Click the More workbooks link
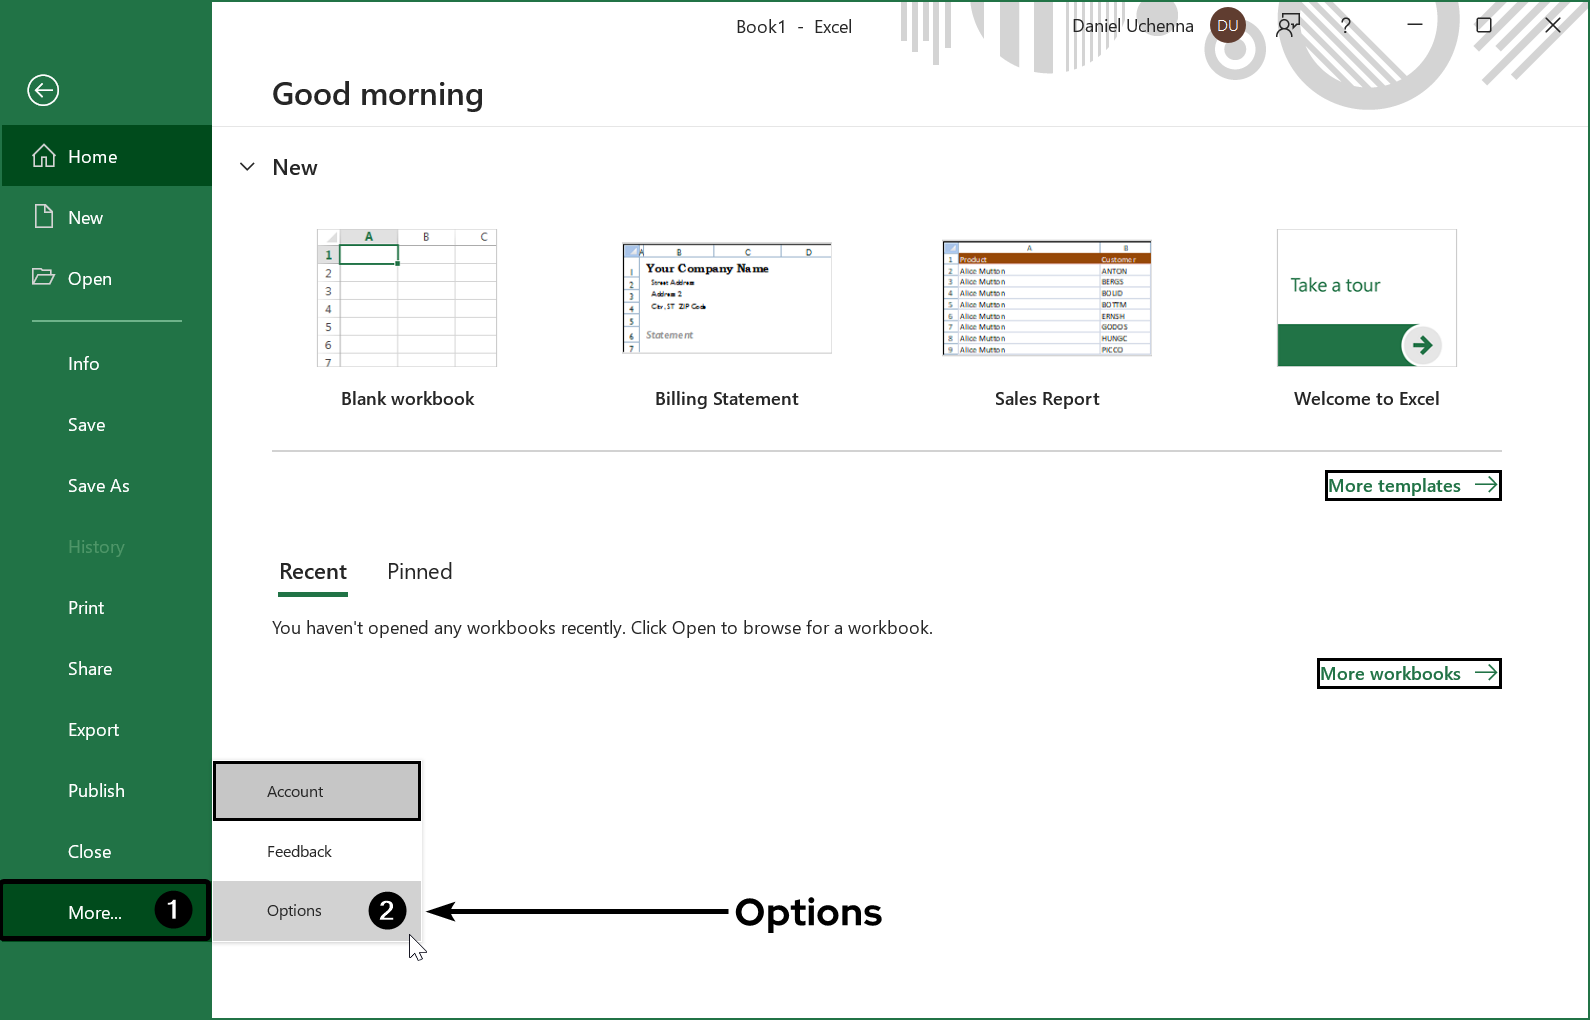The width and height of the screenshot is (1590, 1020). tap(1408, 674)
